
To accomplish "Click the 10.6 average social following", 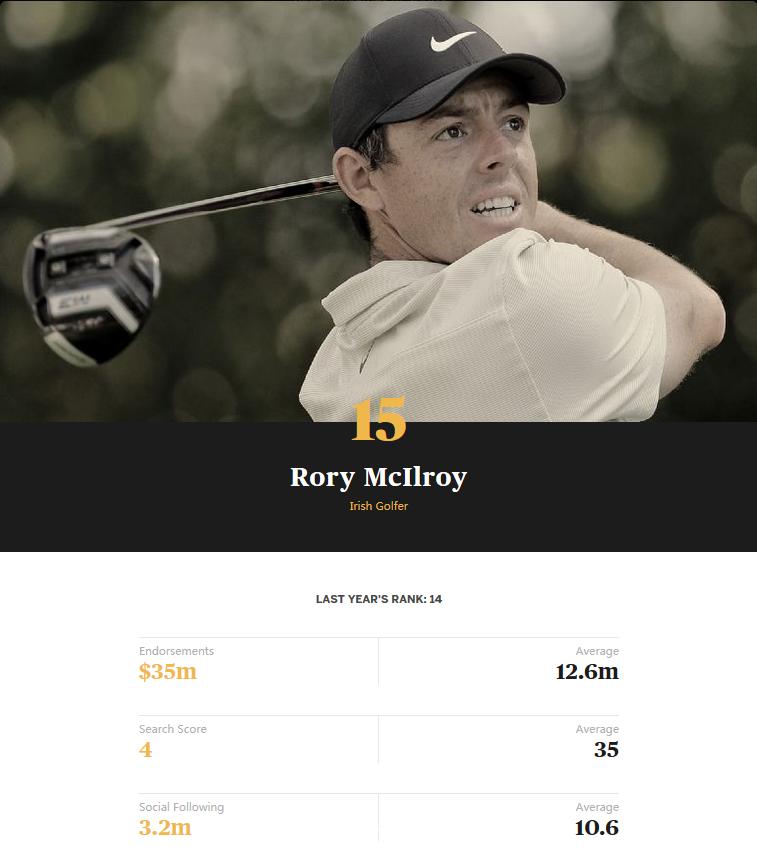I will pos(598,828).
